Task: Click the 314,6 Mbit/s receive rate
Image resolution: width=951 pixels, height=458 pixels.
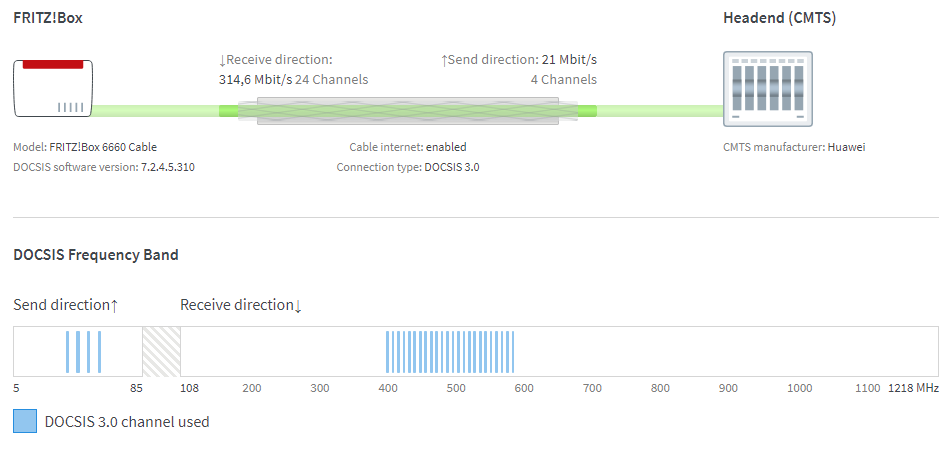Action: [x=255, y=79]
